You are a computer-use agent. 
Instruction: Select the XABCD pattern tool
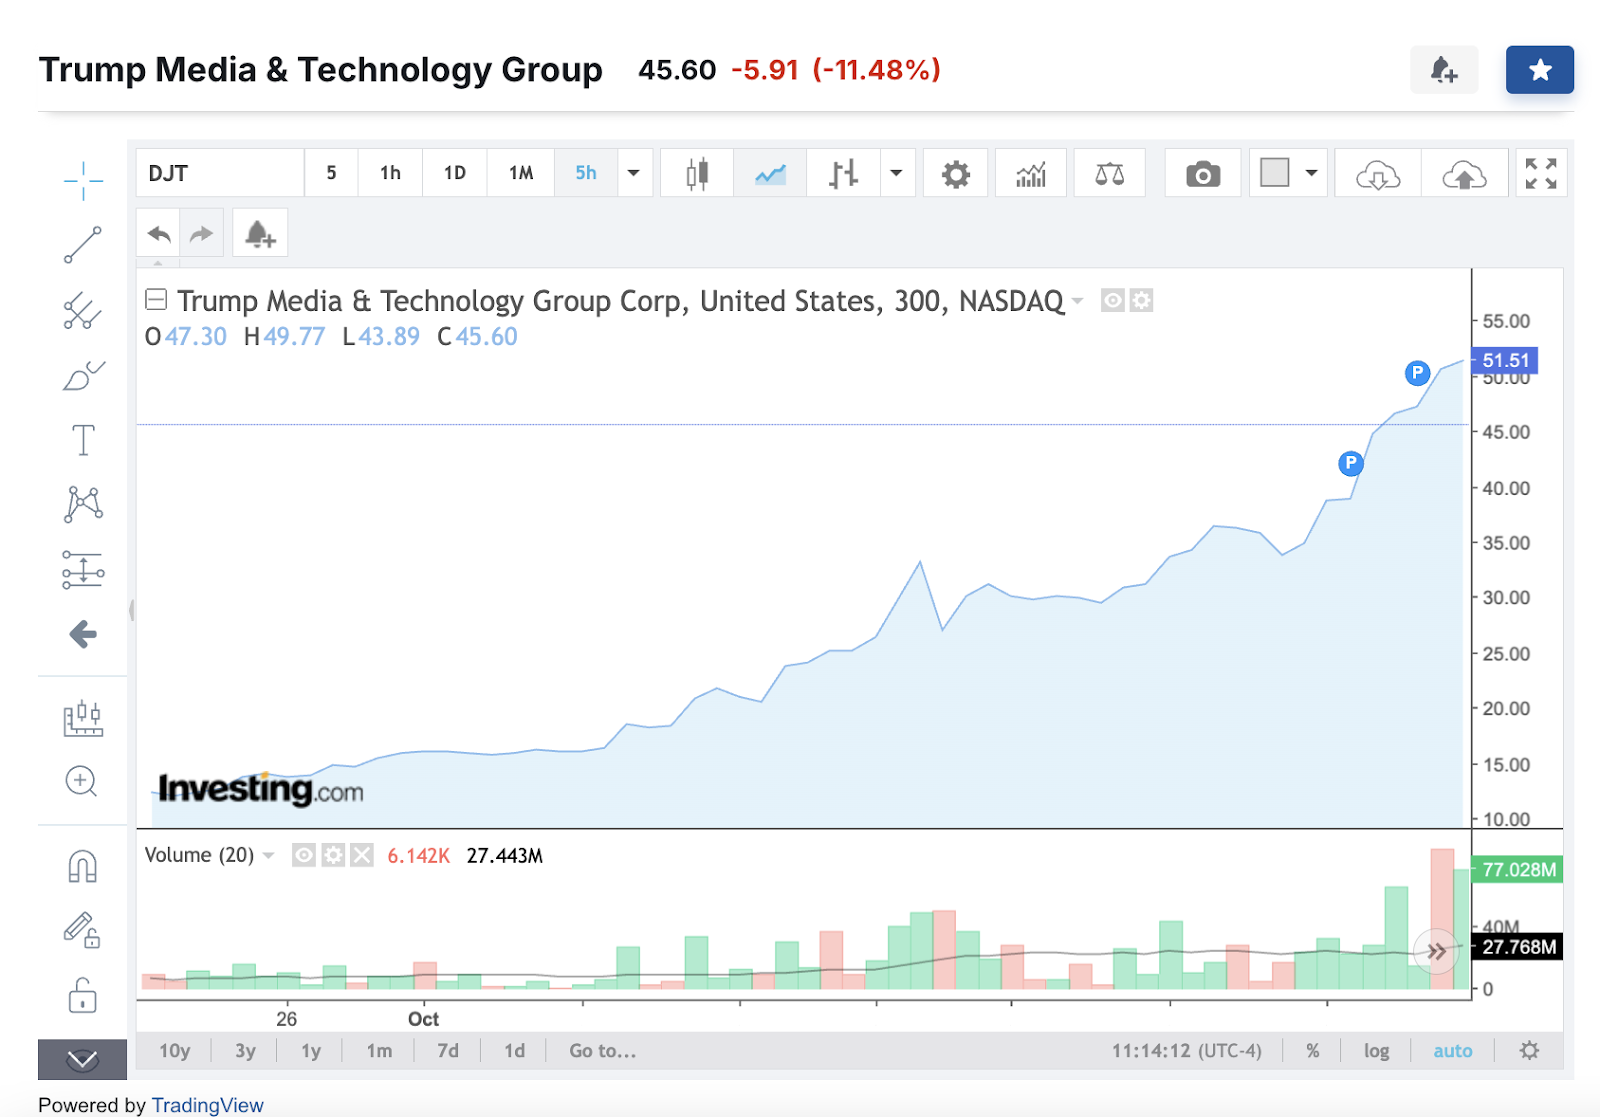click(83, 504)
